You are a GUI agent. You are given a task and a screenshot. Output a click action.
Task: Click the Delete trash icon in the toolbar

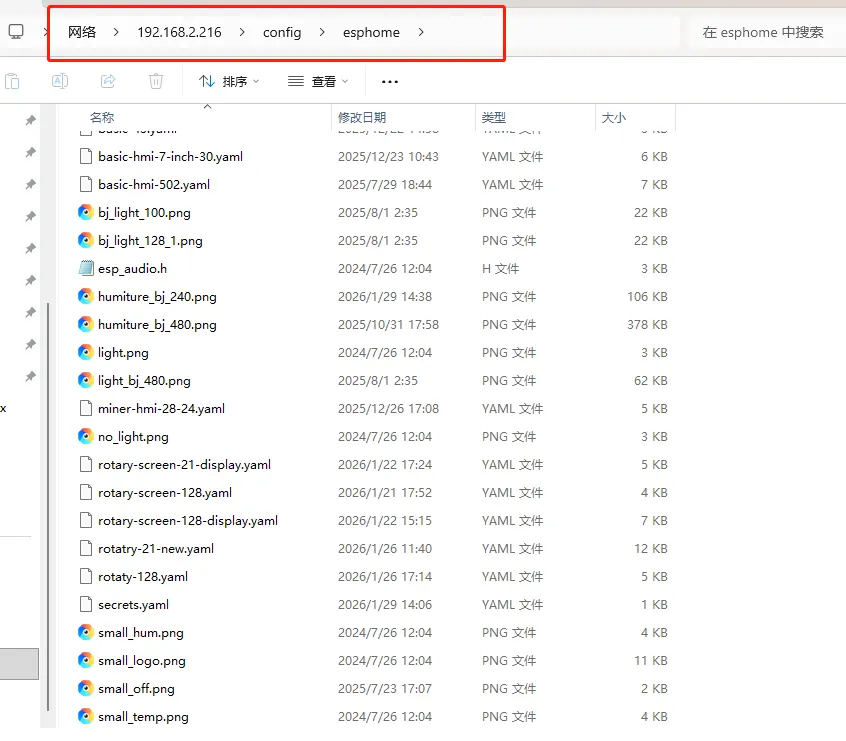[x=156, y=81]
